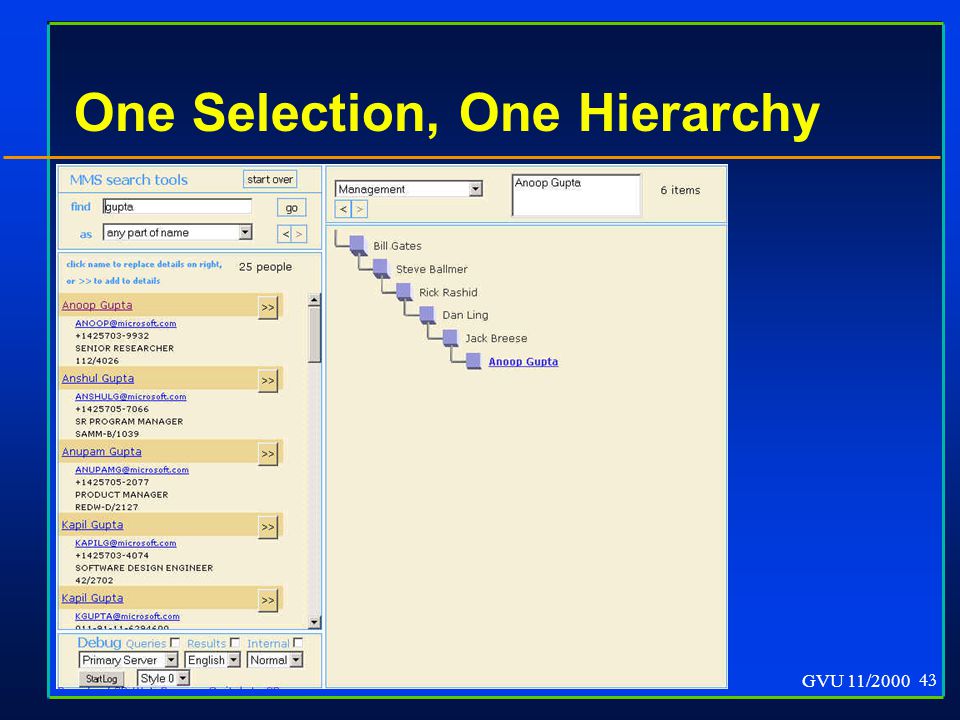Click the start over button
Image resolution: width=960 pixels, height=720 pixels.
(x=270, y=179)
